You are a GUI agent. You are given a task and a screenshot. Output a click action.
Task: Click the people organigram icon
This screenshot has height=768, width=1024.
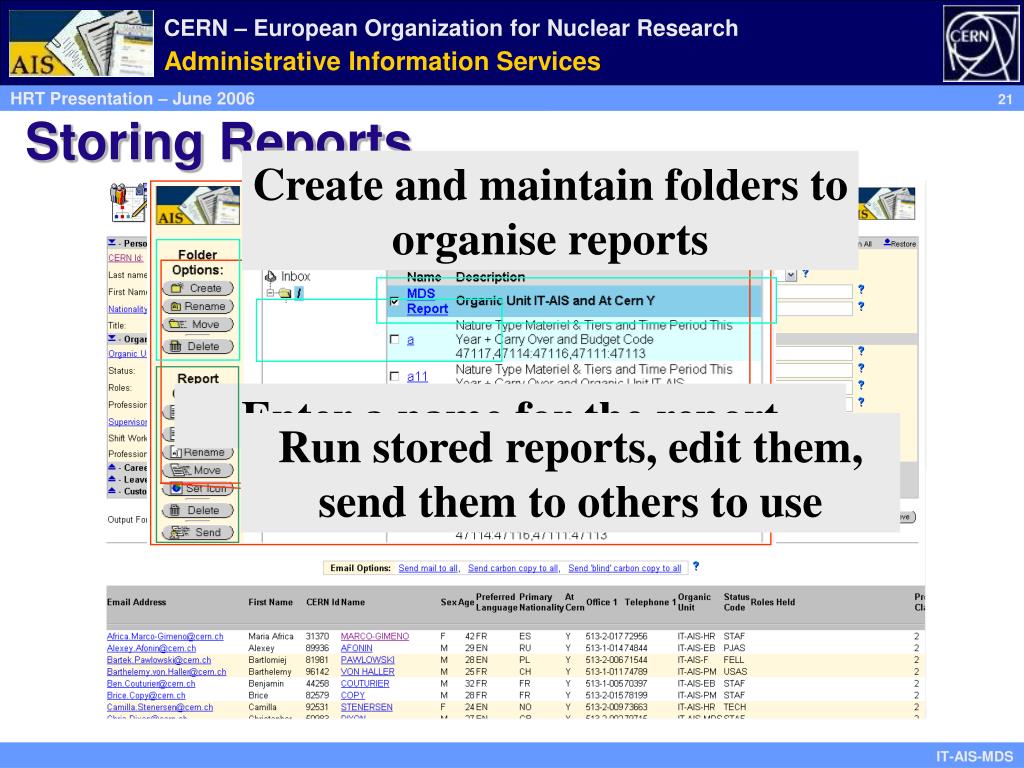128,202
